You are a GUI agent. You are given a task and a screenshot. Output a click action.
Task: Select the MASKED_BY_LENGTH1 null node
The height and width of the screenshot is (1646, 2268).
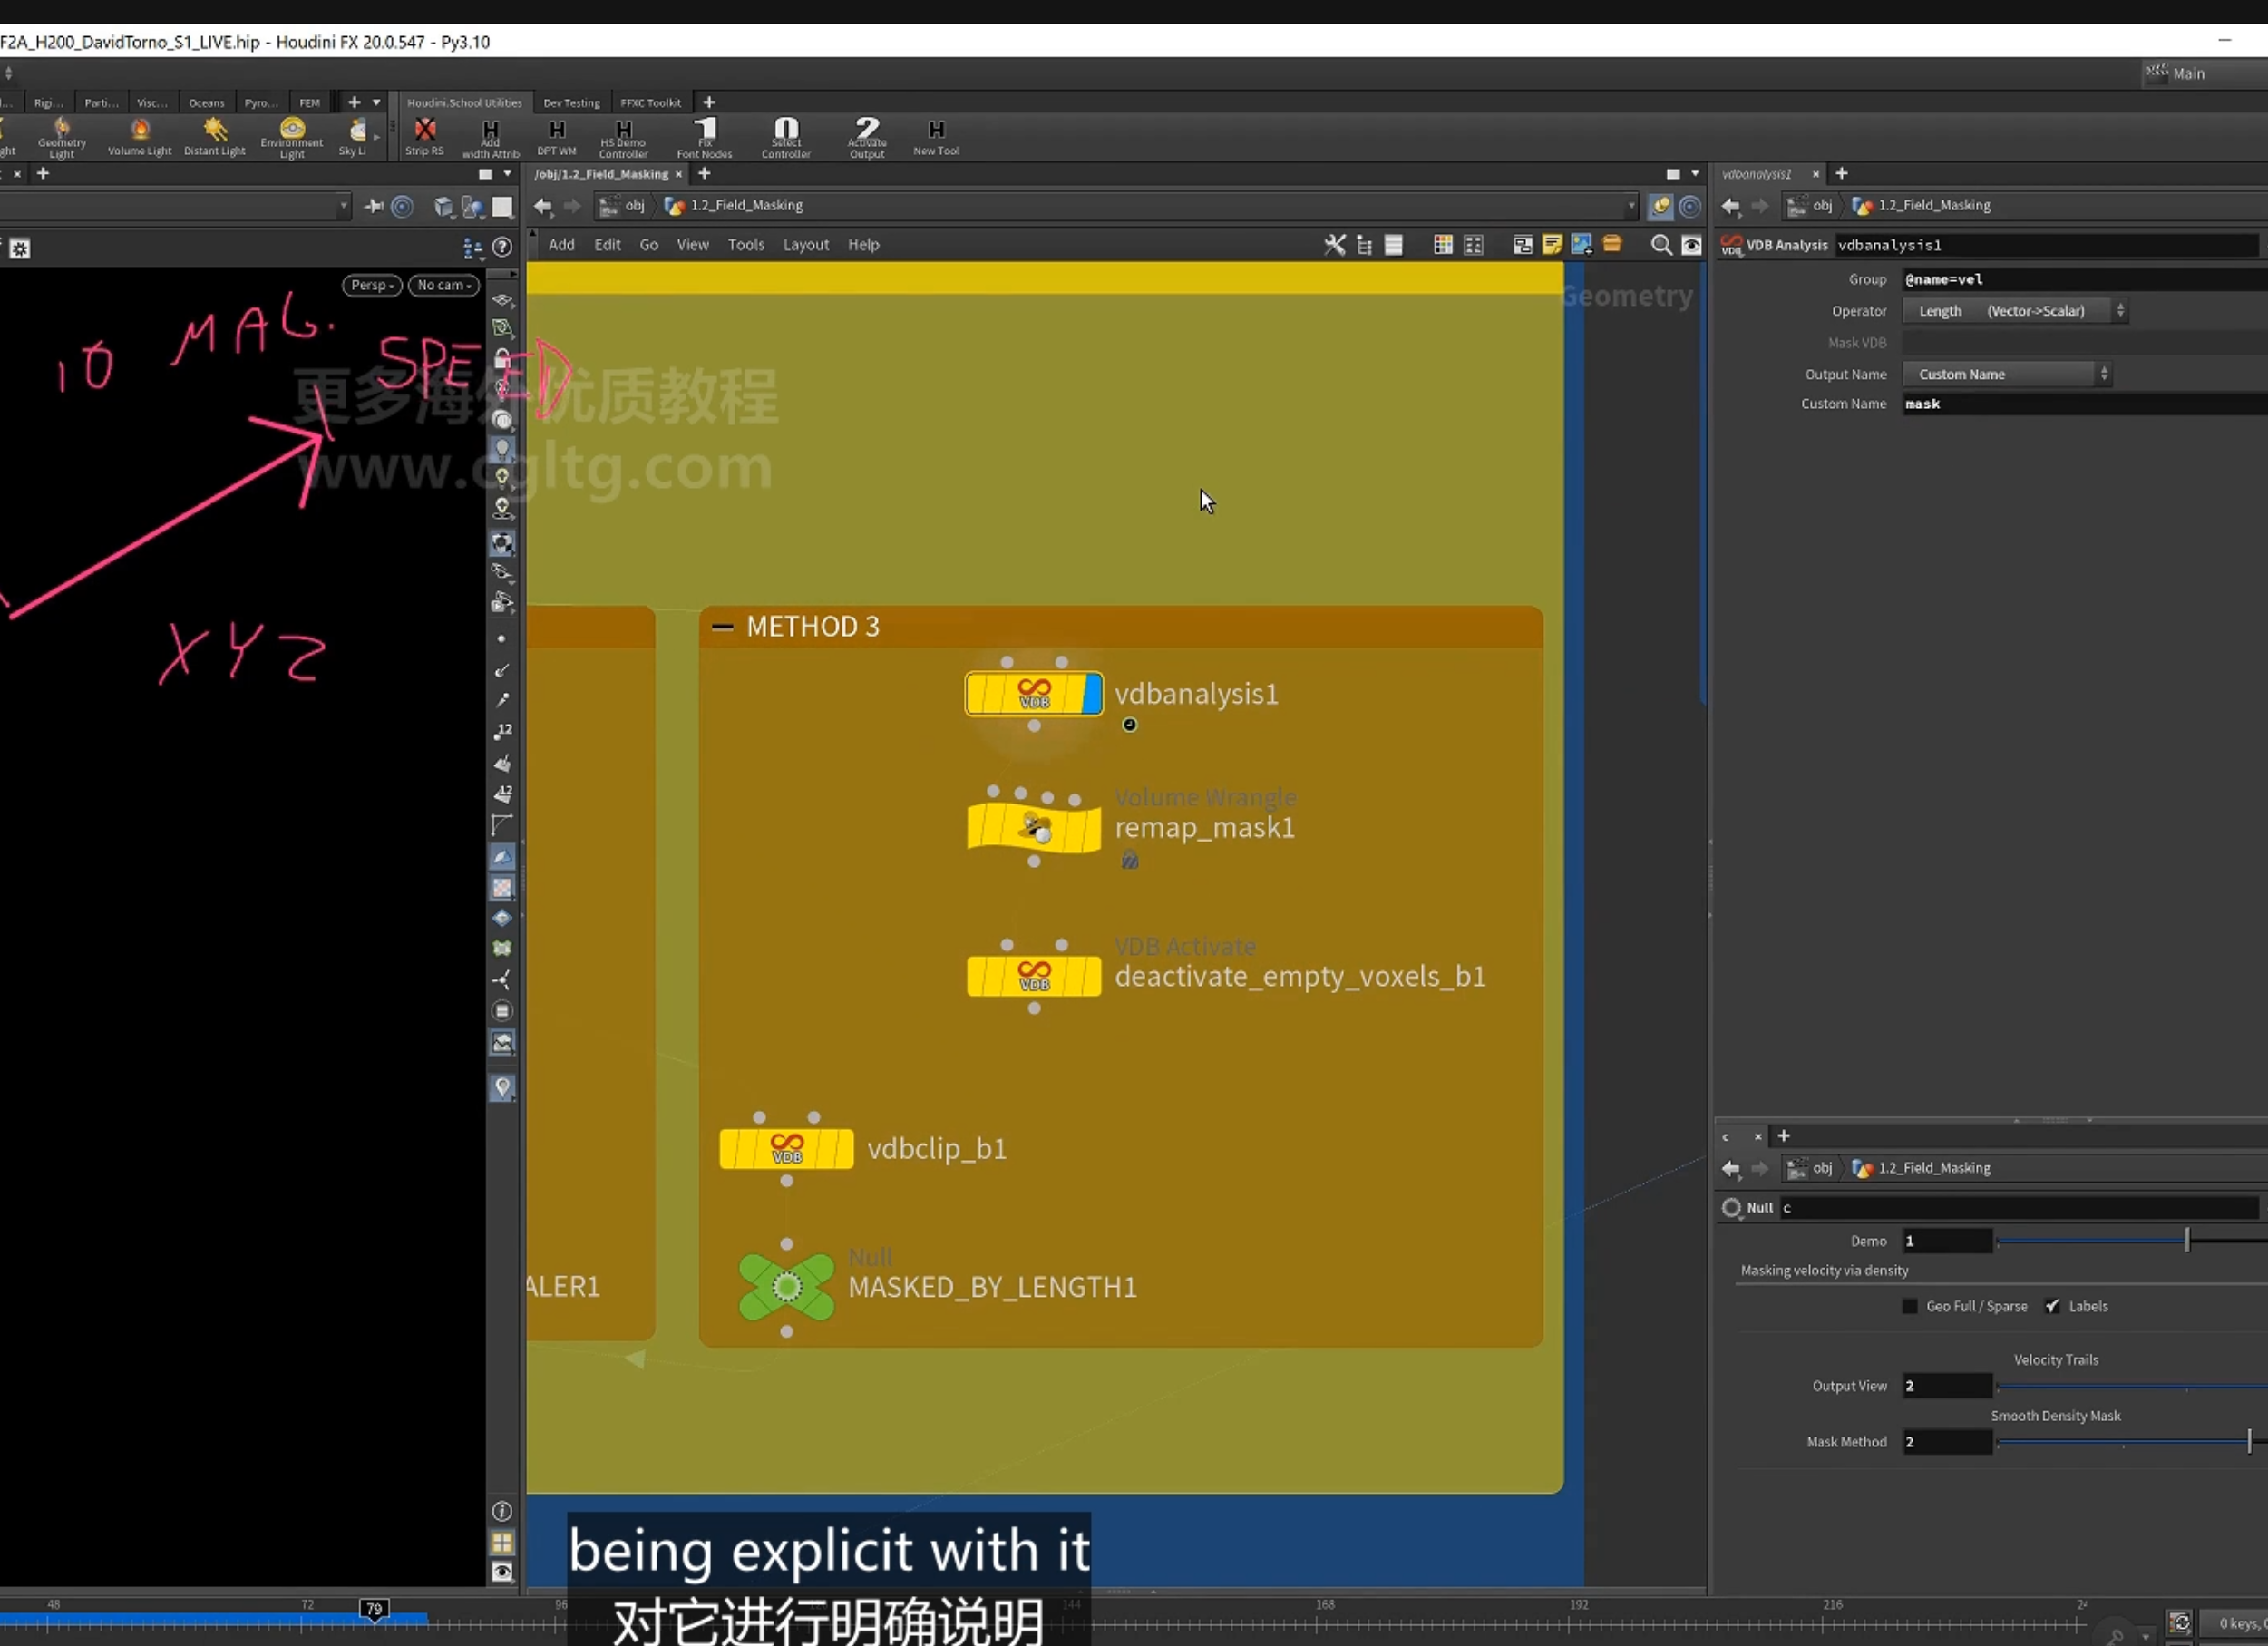pyautogui.click(x=787, y=1287)
